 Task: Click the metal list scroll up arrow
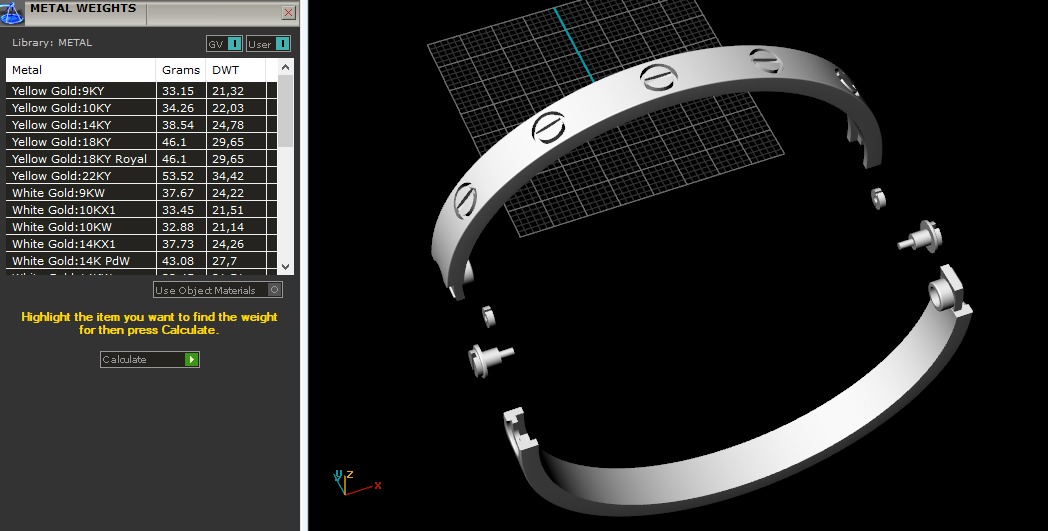285,67
